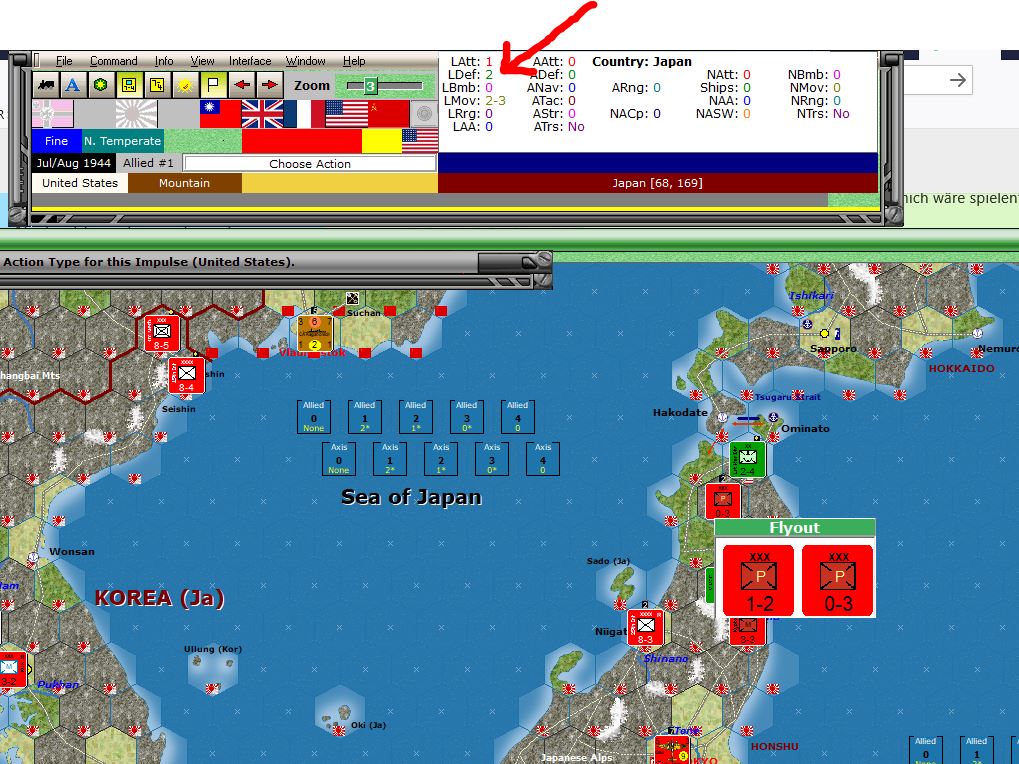Click the browser forward arrow behind the game window
This screenshot has height=764, width=1019.
957,80
